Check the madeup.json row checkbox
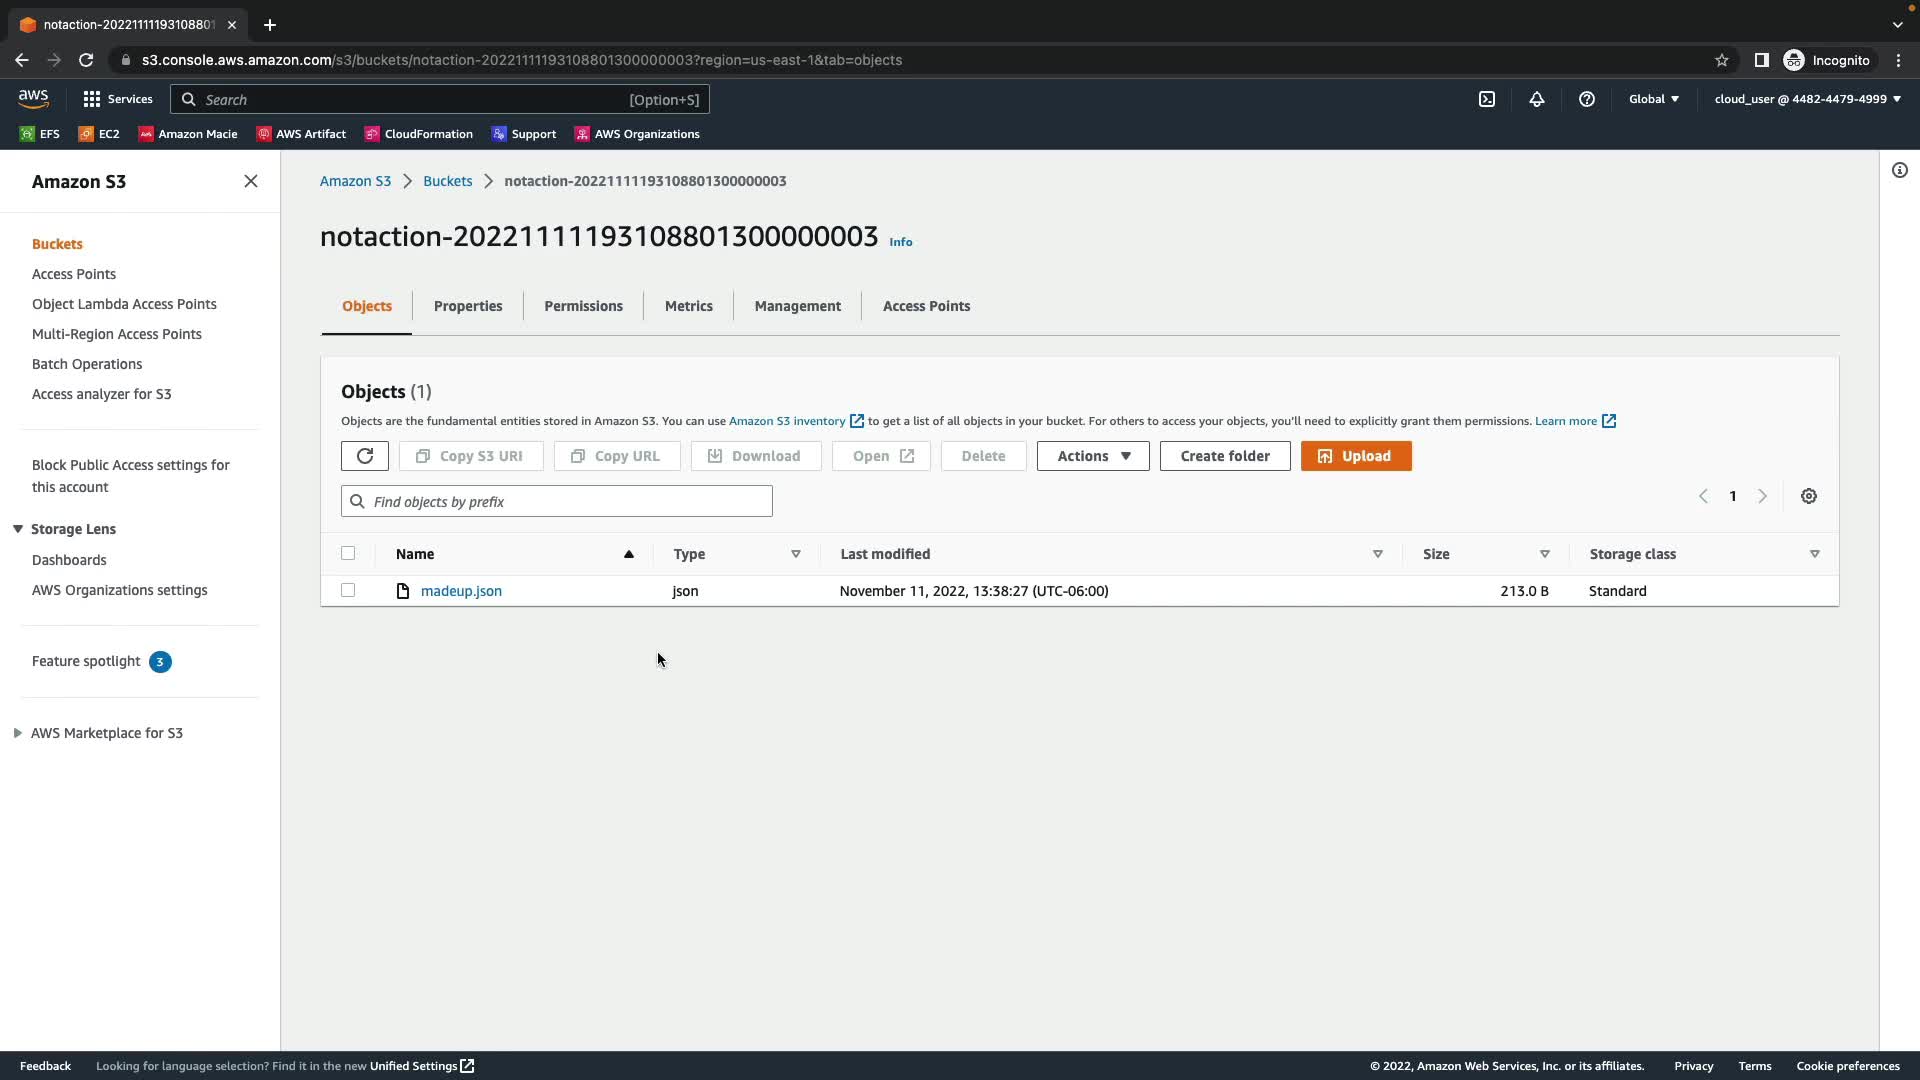 [x=348, y=590]
